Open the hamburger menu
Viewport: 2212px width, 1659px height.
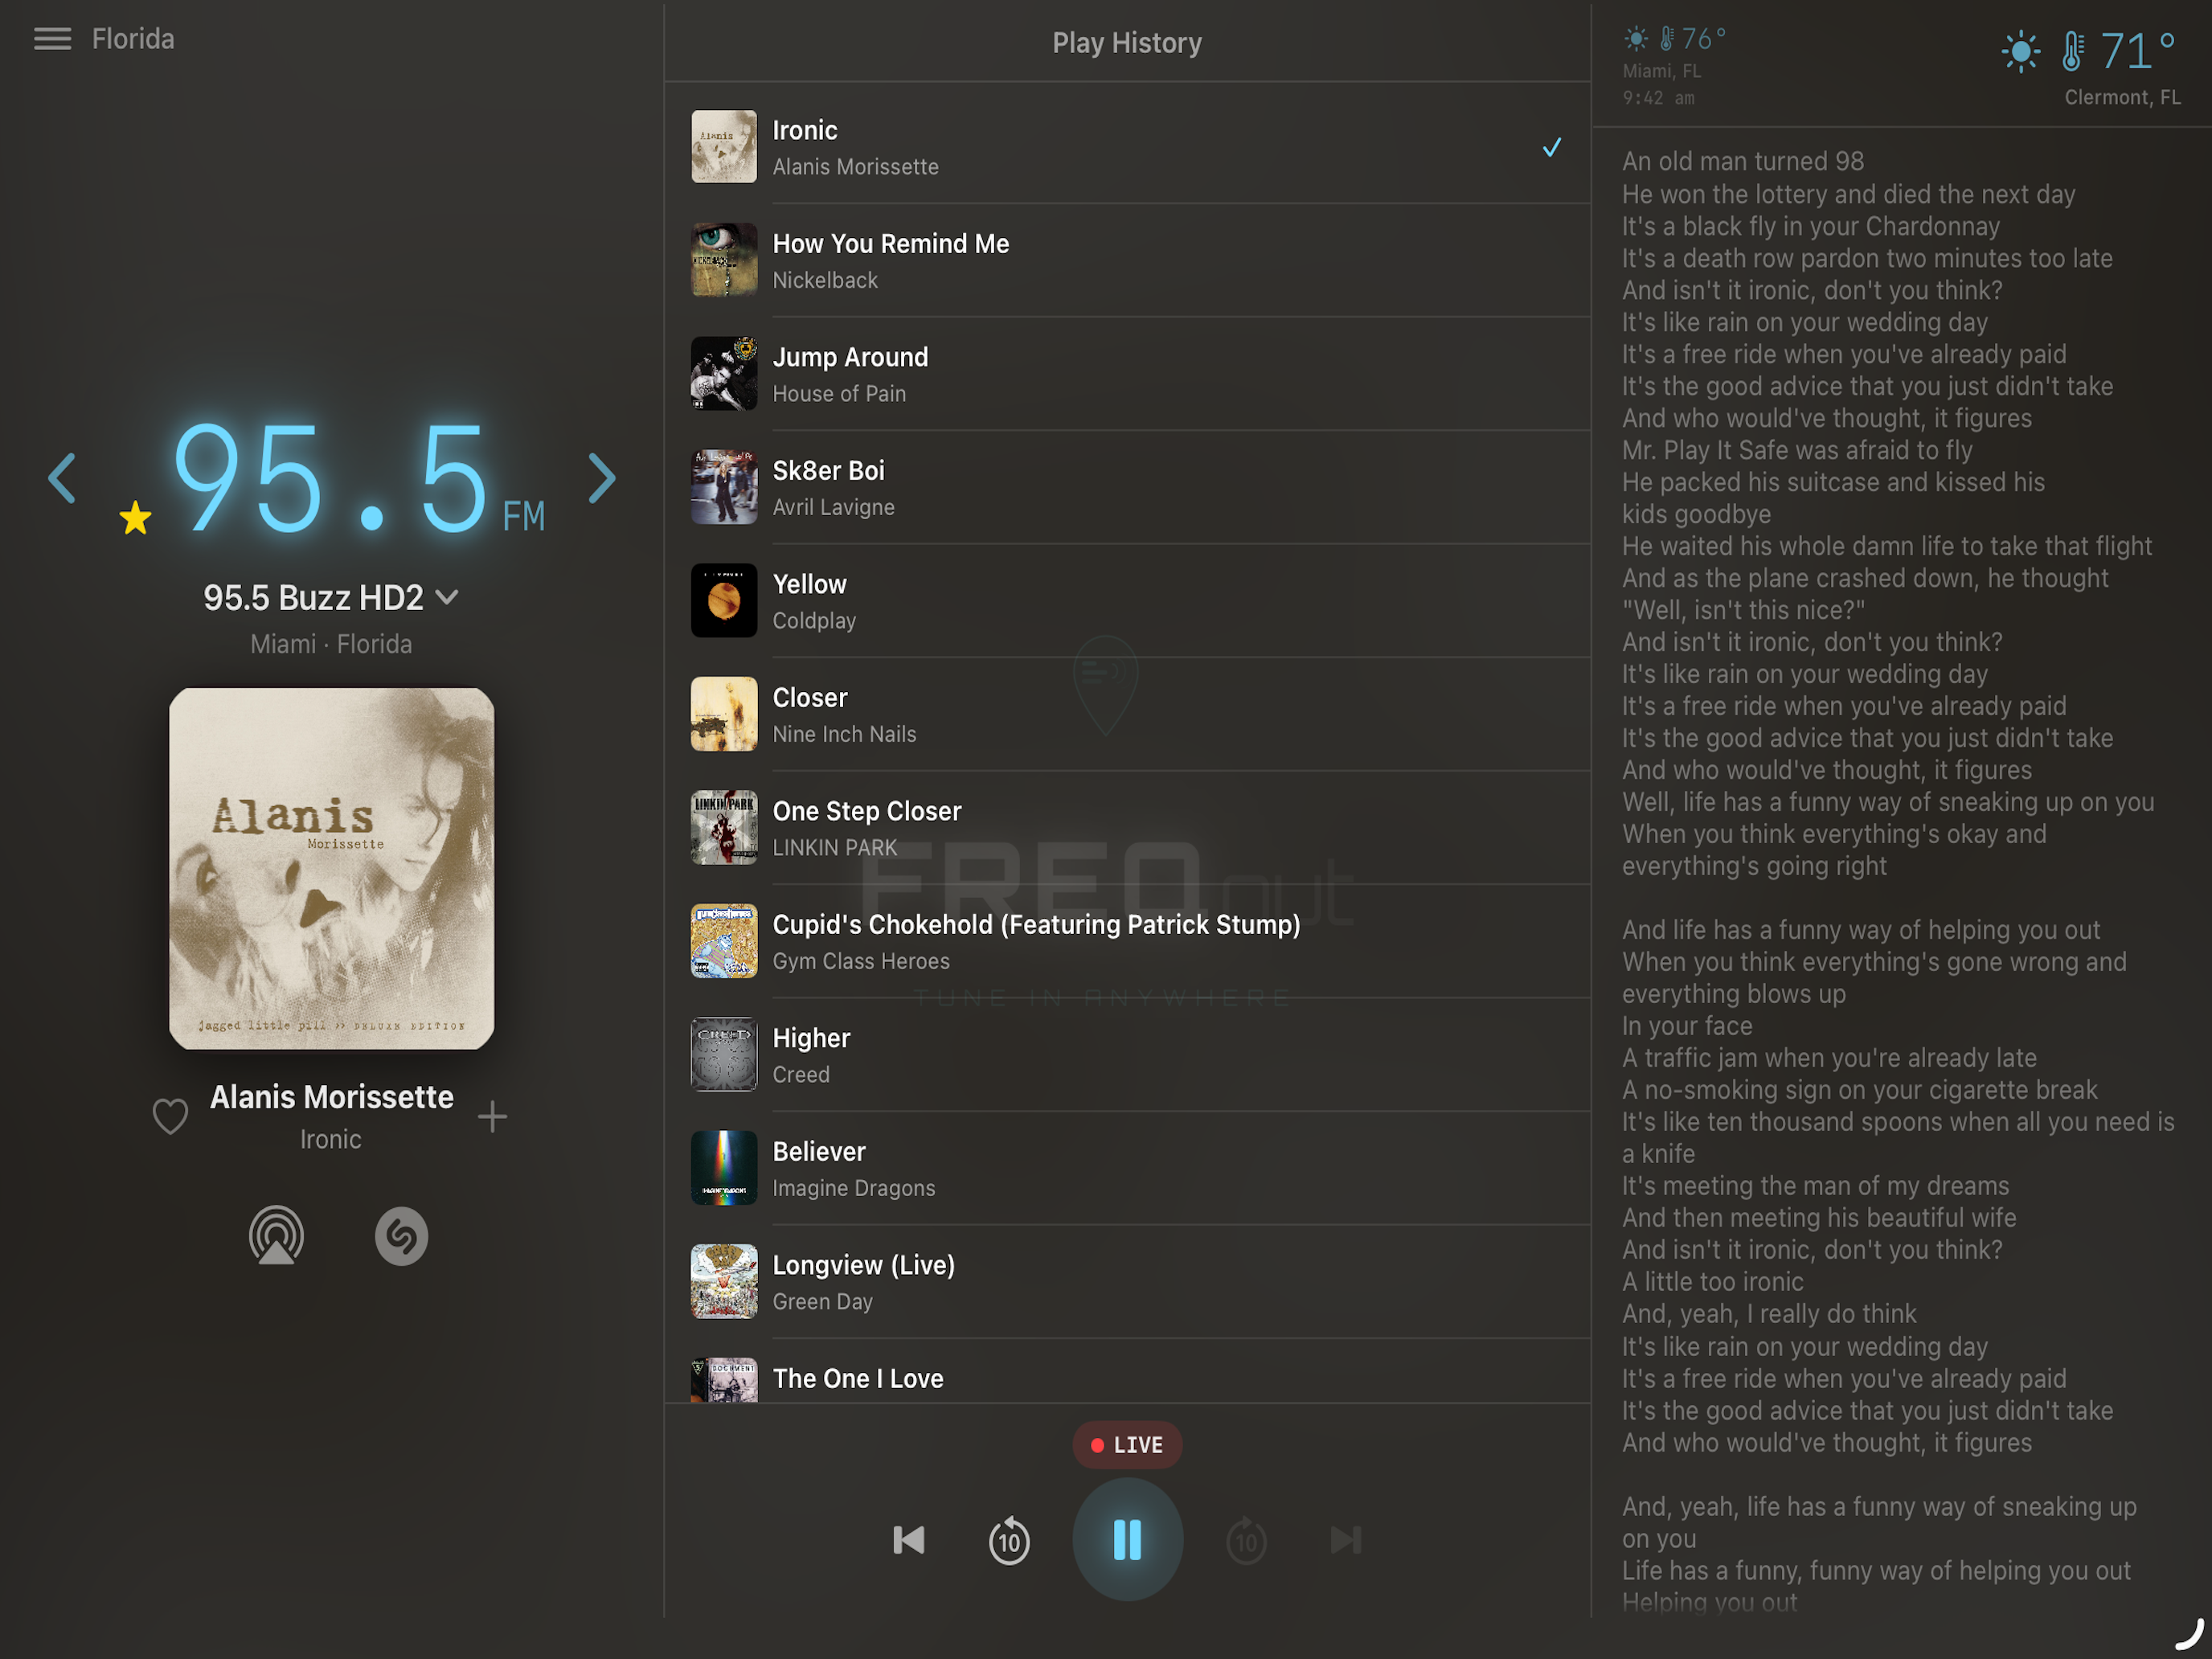coord(52,39)
